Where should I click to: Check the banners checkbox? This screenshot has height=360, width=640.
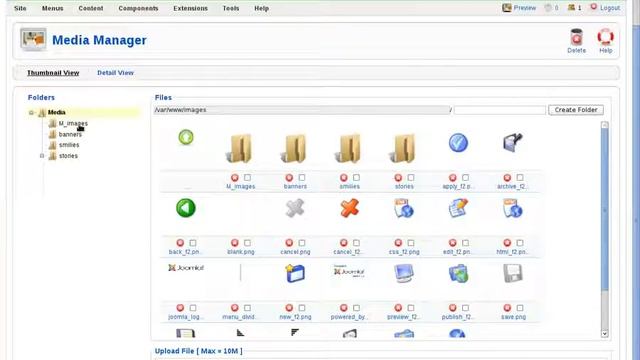[x=302, y=178]
